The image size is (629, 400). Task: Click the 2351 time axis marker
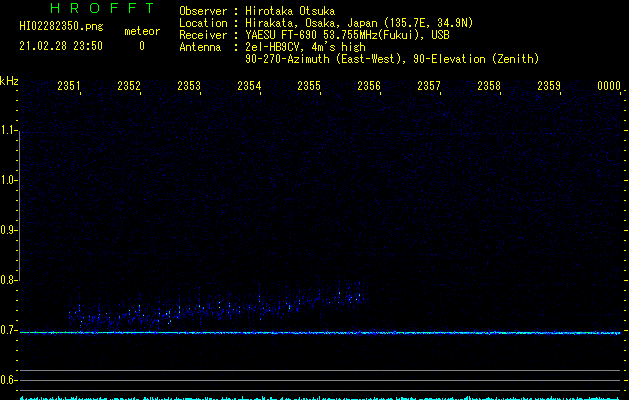(69, 85)
